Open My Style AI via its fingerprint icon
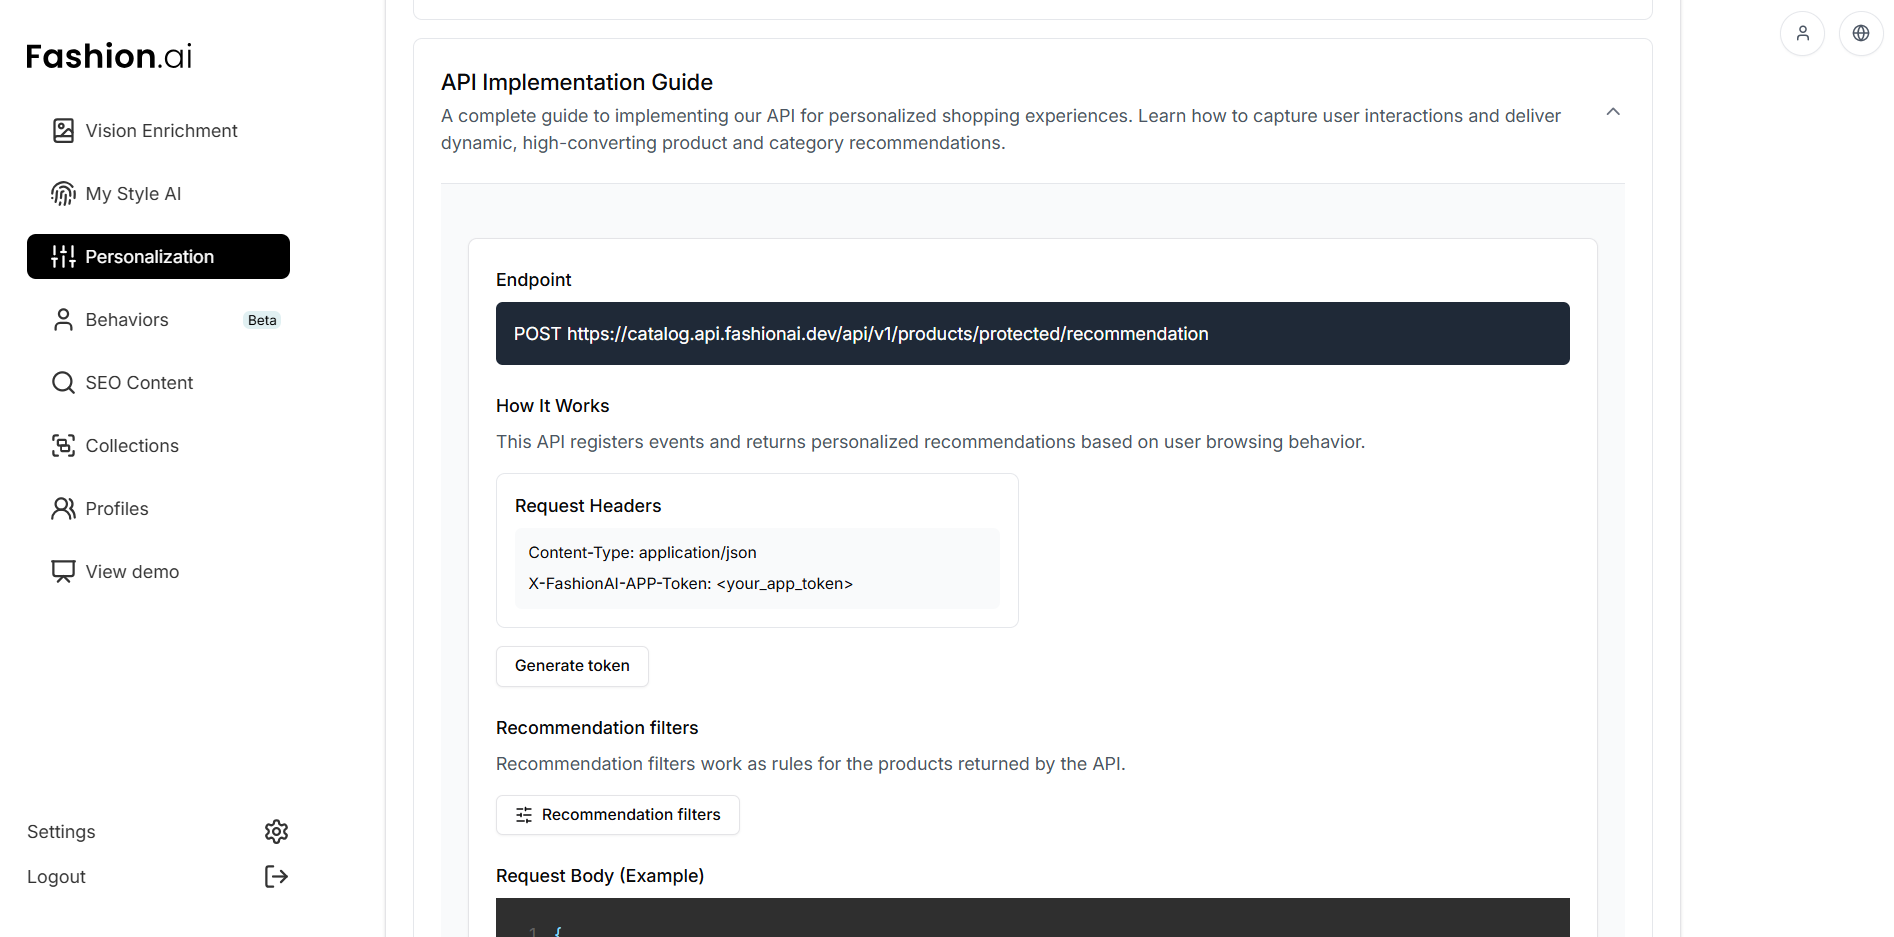Viewport: 1894px width, 937px height. click(63, 193)
